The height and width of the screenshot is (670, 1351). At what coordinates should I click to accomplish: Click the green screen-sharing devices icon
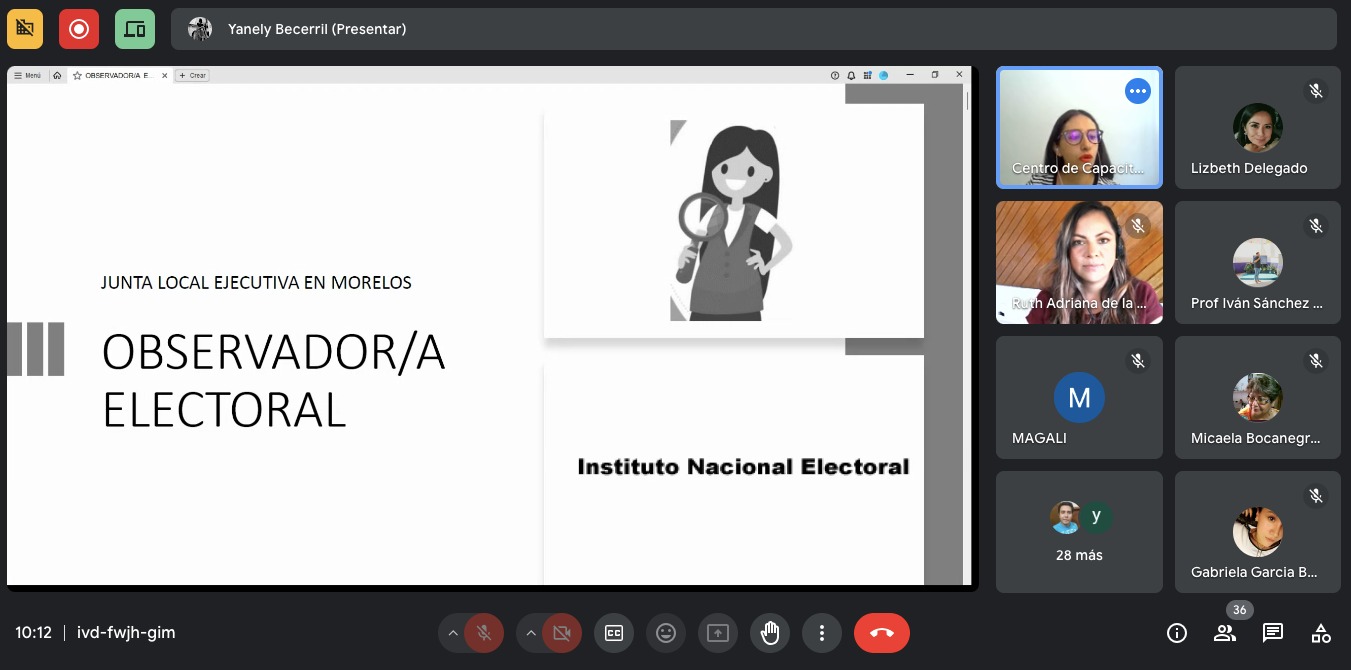[135, 29]
